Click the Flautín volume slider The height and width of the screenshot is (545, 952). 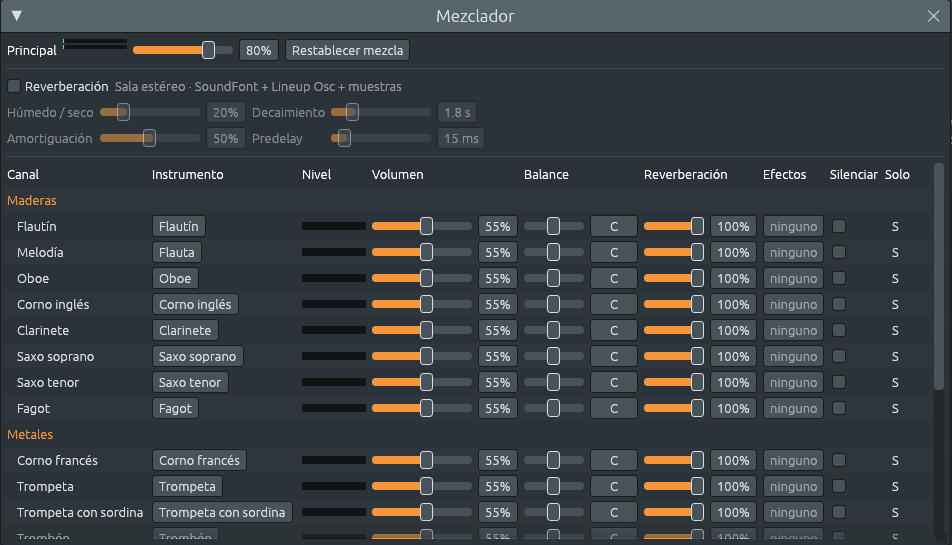[x=421, y=226]
